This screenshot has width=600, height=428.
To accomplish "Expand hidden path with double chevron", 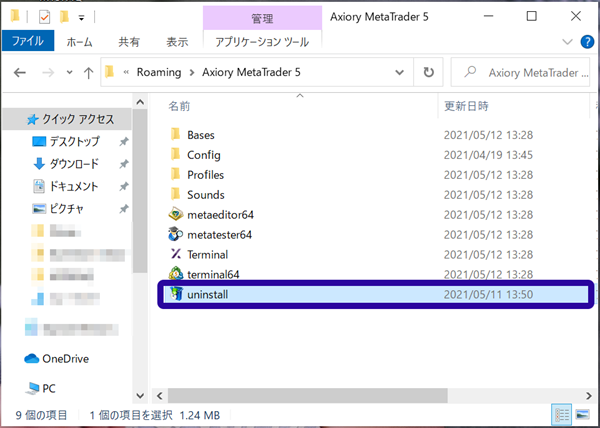I will 126,72.
